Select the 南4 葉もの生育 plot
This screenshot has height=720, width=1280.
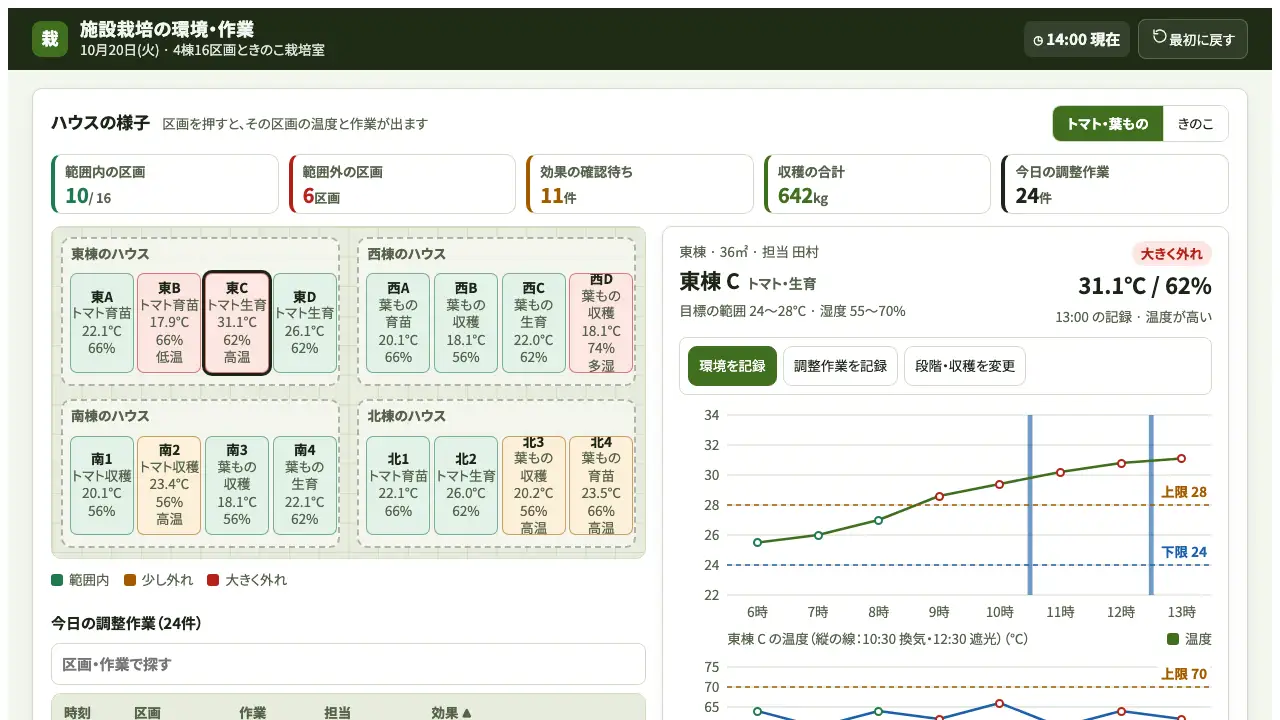tap(305, 485)
